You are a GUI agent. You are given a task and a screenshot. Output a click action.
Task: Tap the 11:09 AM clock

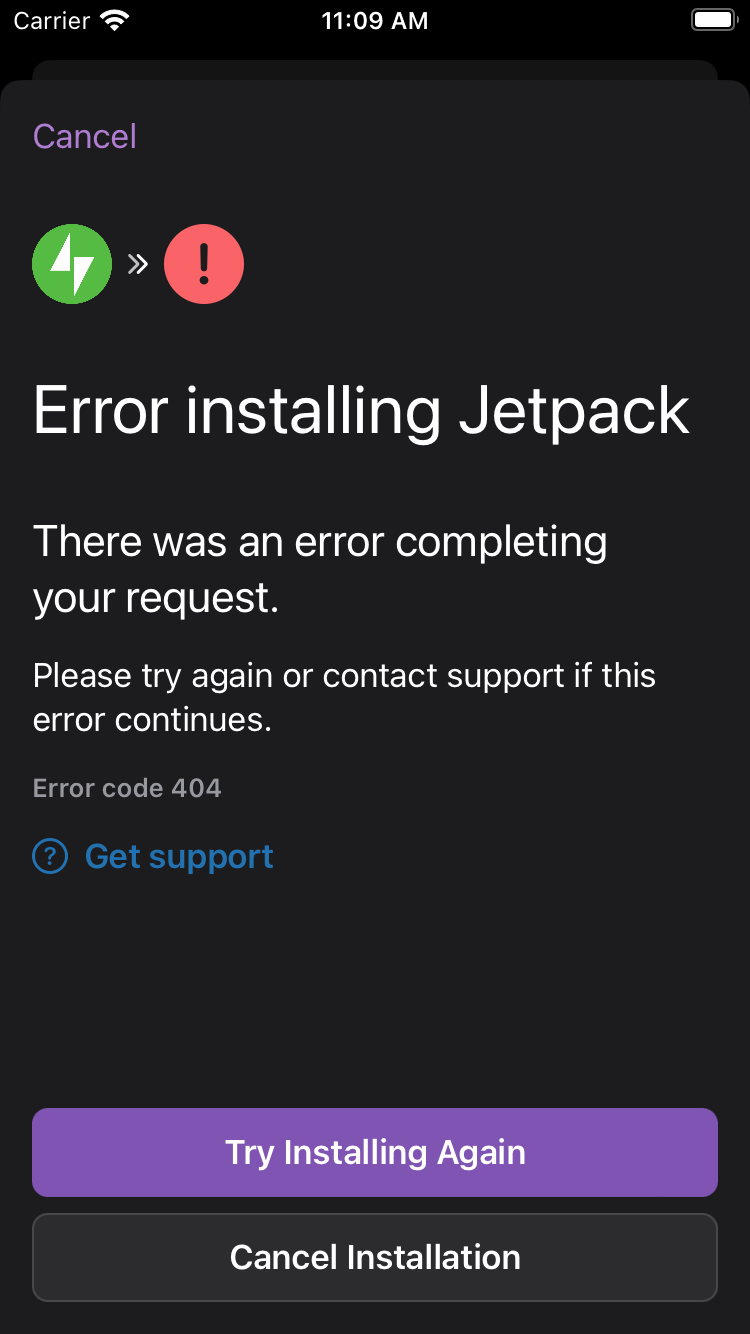tap(375, 21)
